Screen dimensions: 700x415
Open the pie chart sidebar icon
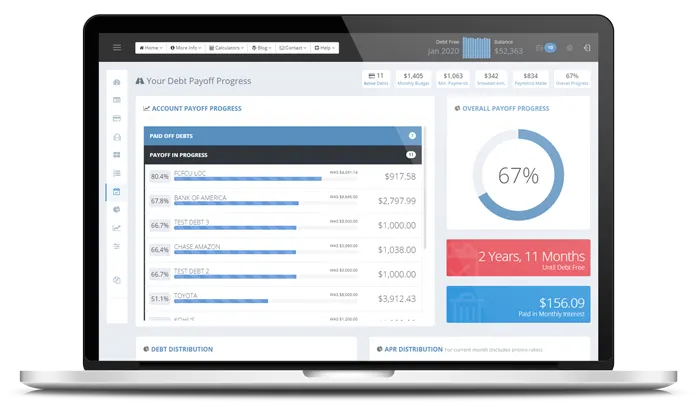click(x=117, y=209)
